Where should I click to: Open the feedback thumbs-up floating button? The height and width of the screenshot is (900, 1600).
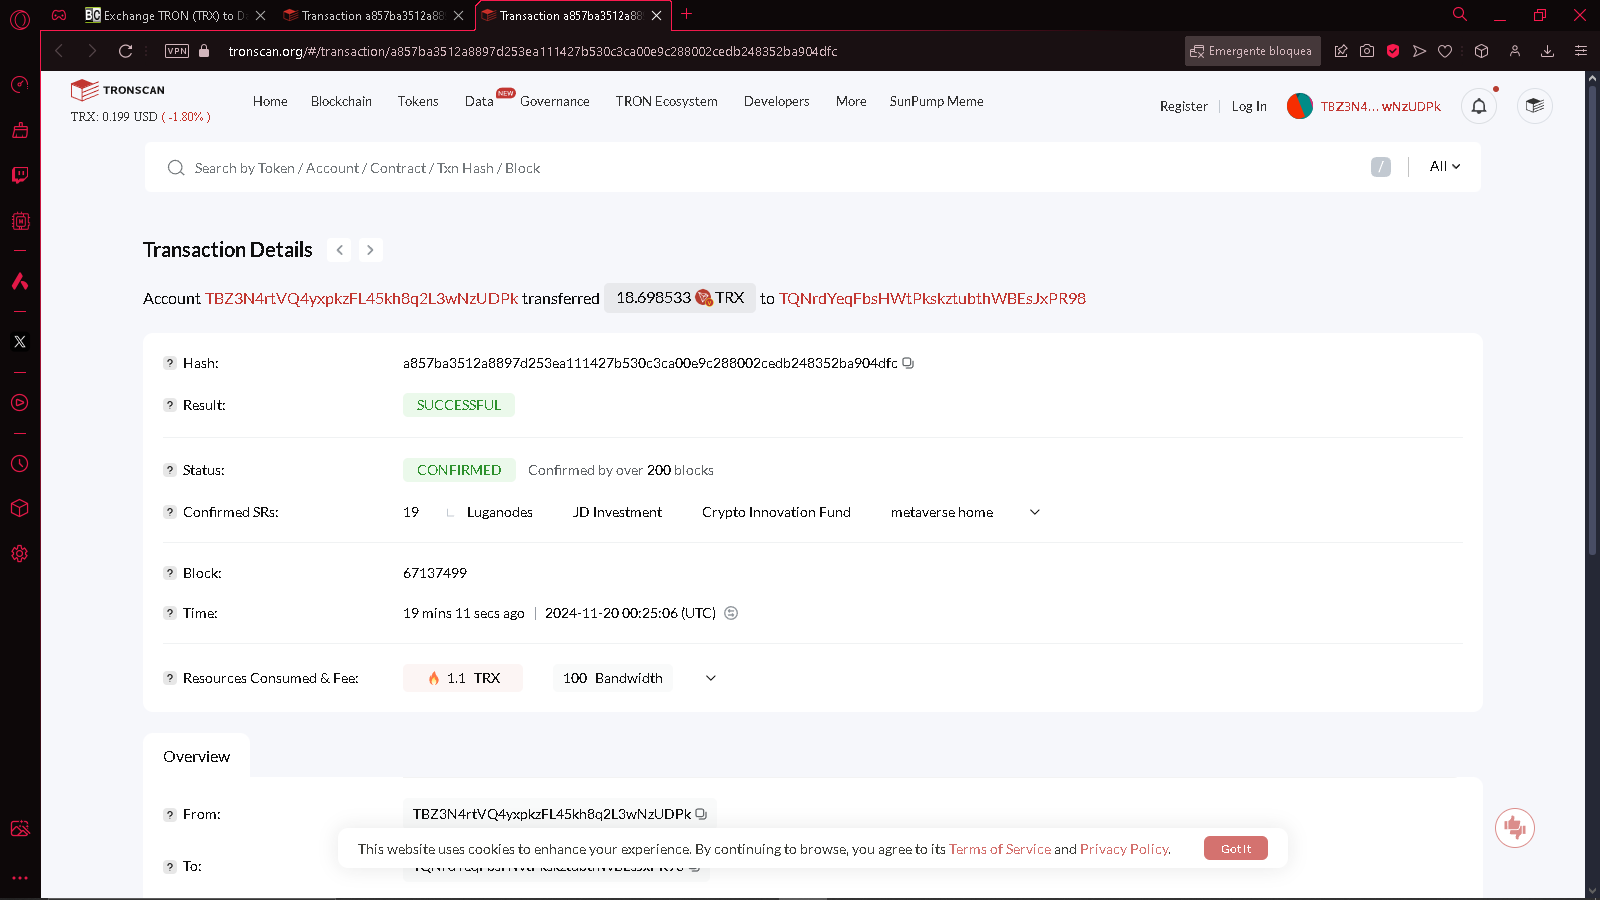[1515, 828]
